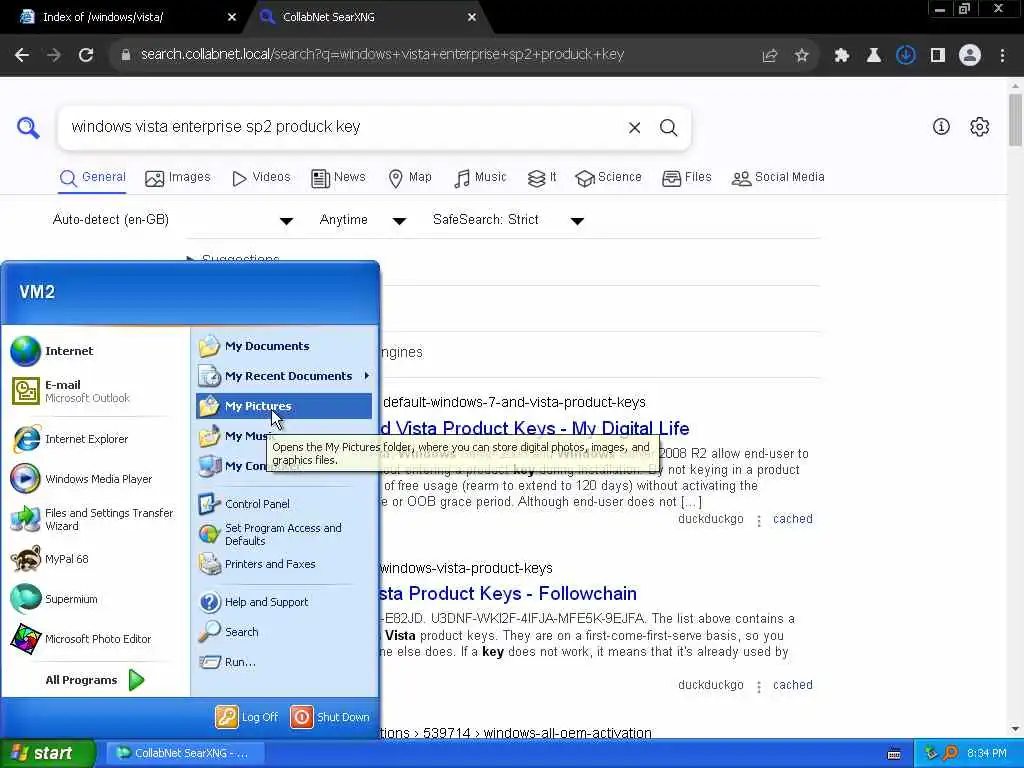Switch to Science search tab

[x=608, y=178]
